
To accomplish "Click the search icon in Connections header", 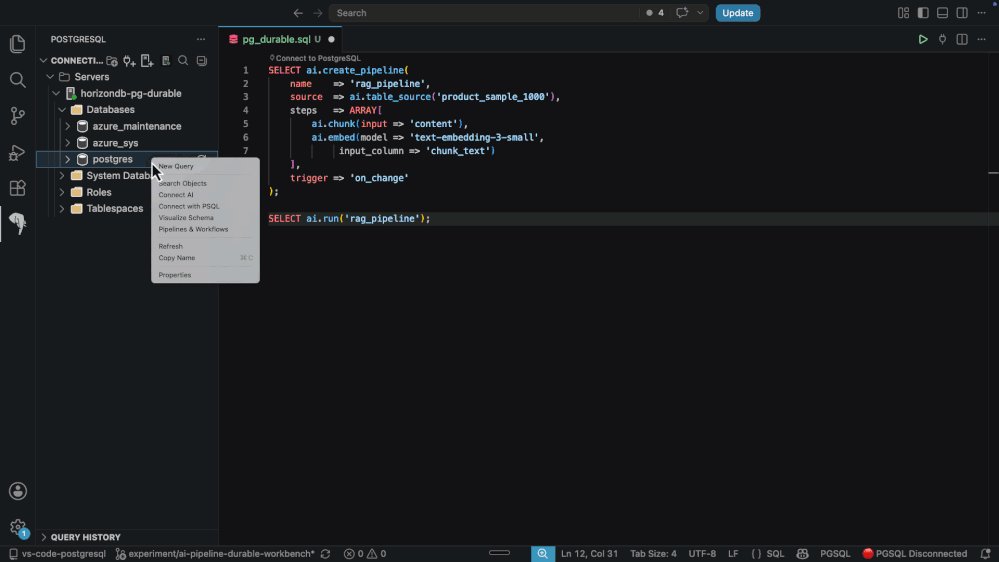I will click(183, 61).
